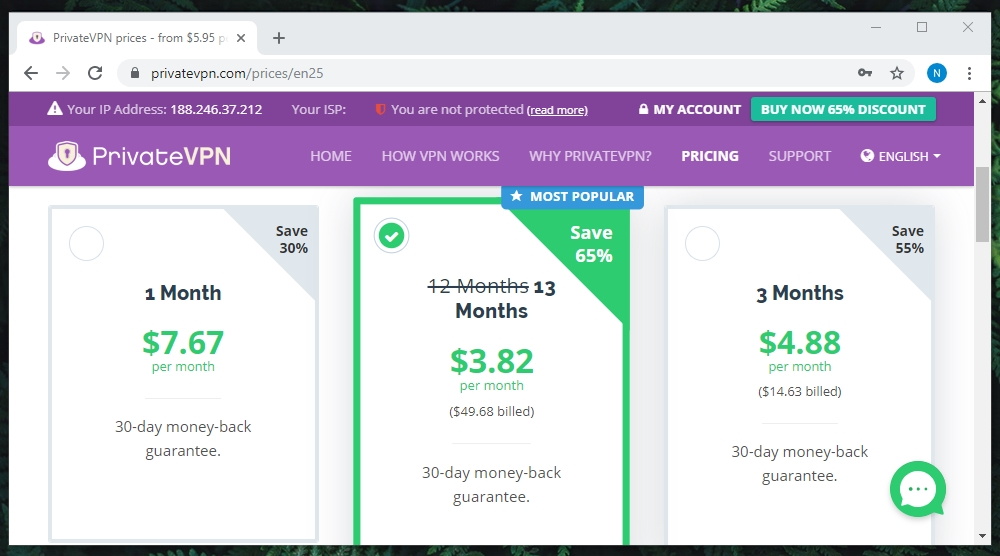Minimize the Chrome window
1000x556 pixels.
pos(876,27)
